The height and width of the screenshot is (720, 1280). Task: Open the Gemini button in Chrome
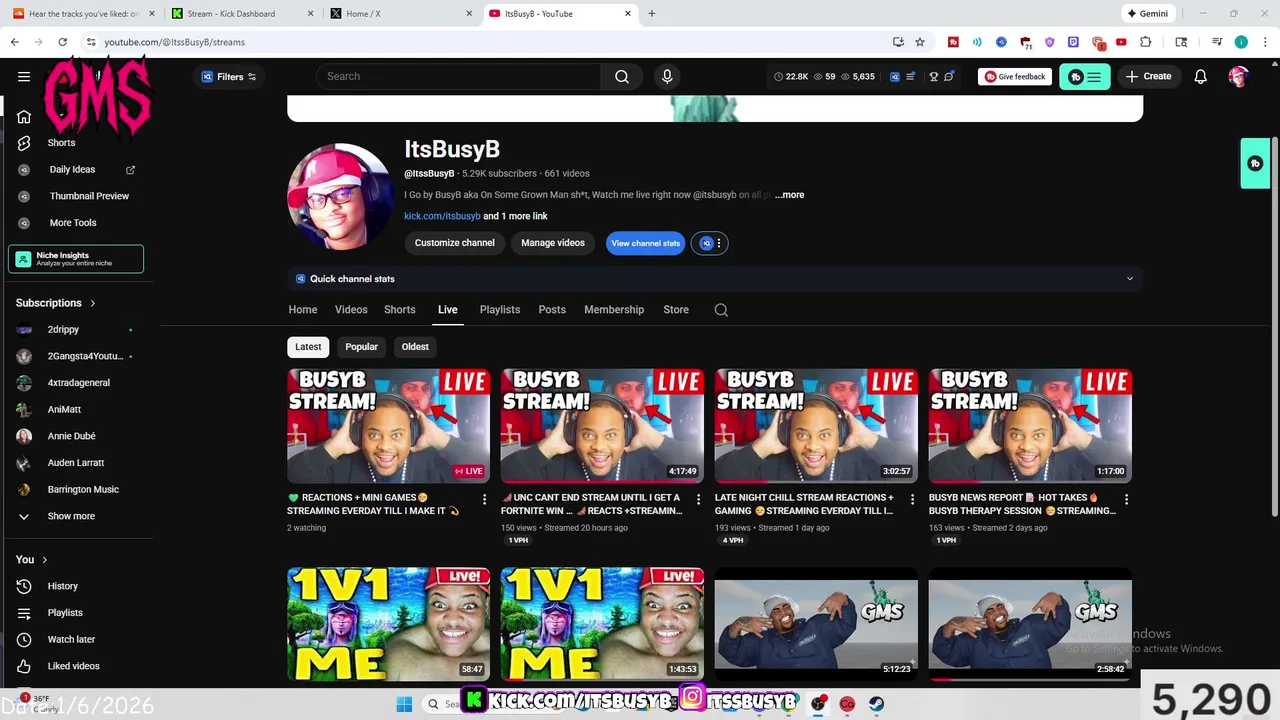point(1147,14)
